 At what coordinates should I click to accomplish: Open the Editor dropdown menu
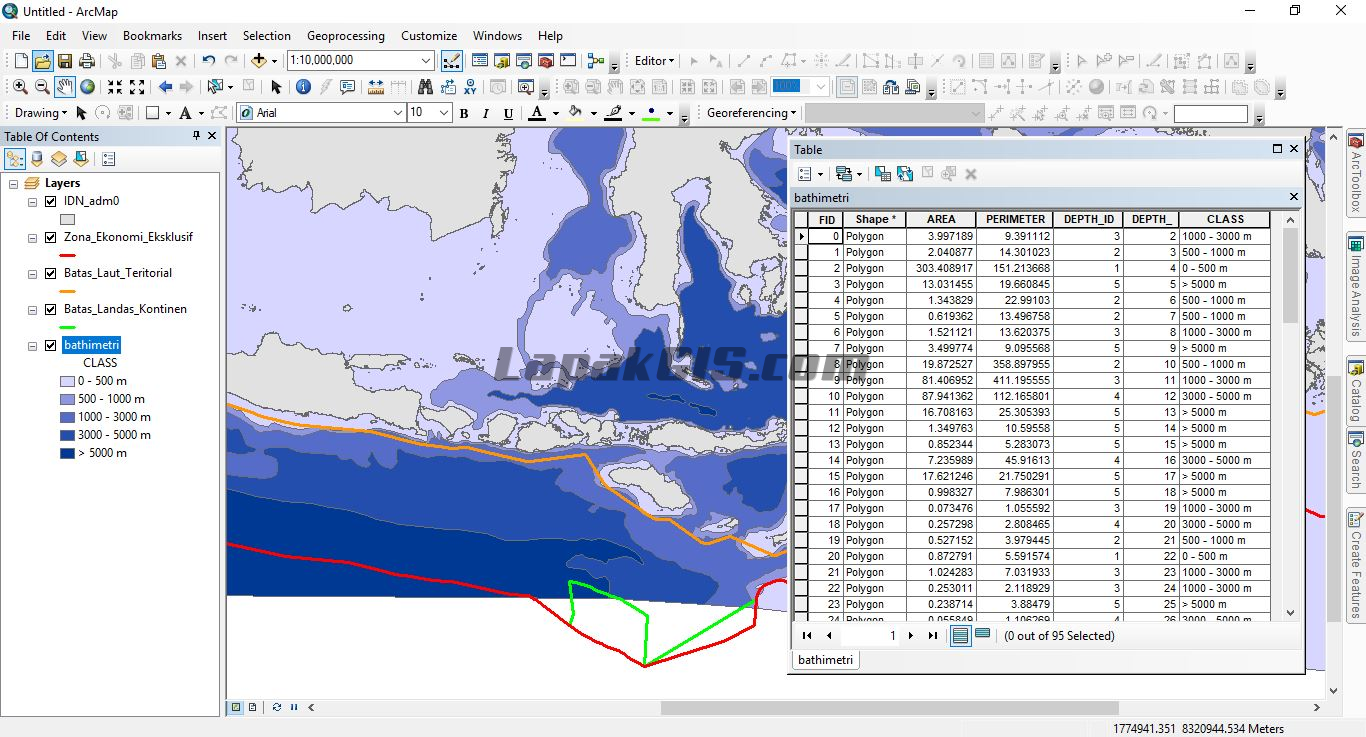(655, 61)
